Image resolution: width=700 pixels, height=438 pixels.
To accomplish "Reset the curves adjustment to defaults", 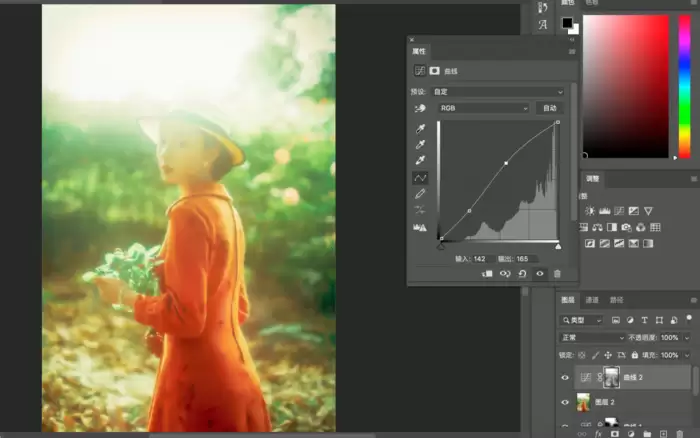I will click(522, 274).
